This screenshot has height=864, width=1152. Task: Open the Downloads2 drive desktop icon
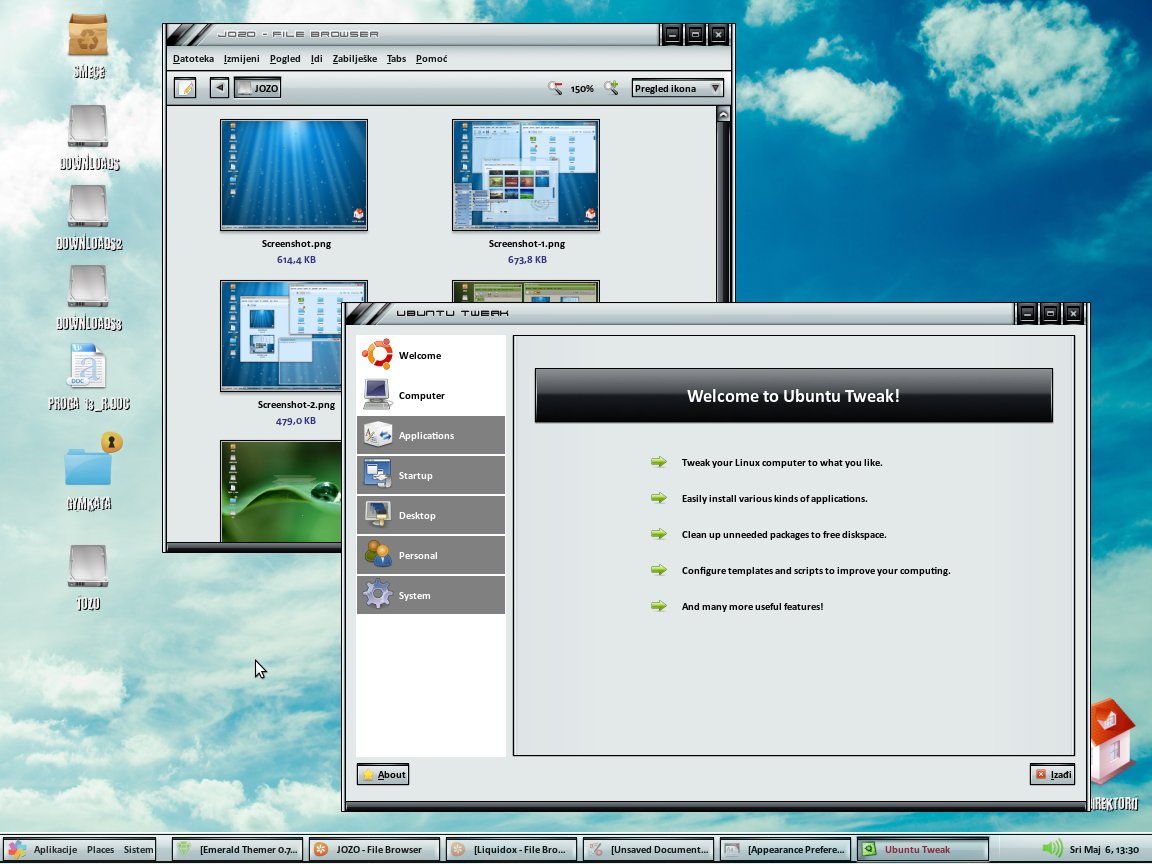(x=88, y=206)
